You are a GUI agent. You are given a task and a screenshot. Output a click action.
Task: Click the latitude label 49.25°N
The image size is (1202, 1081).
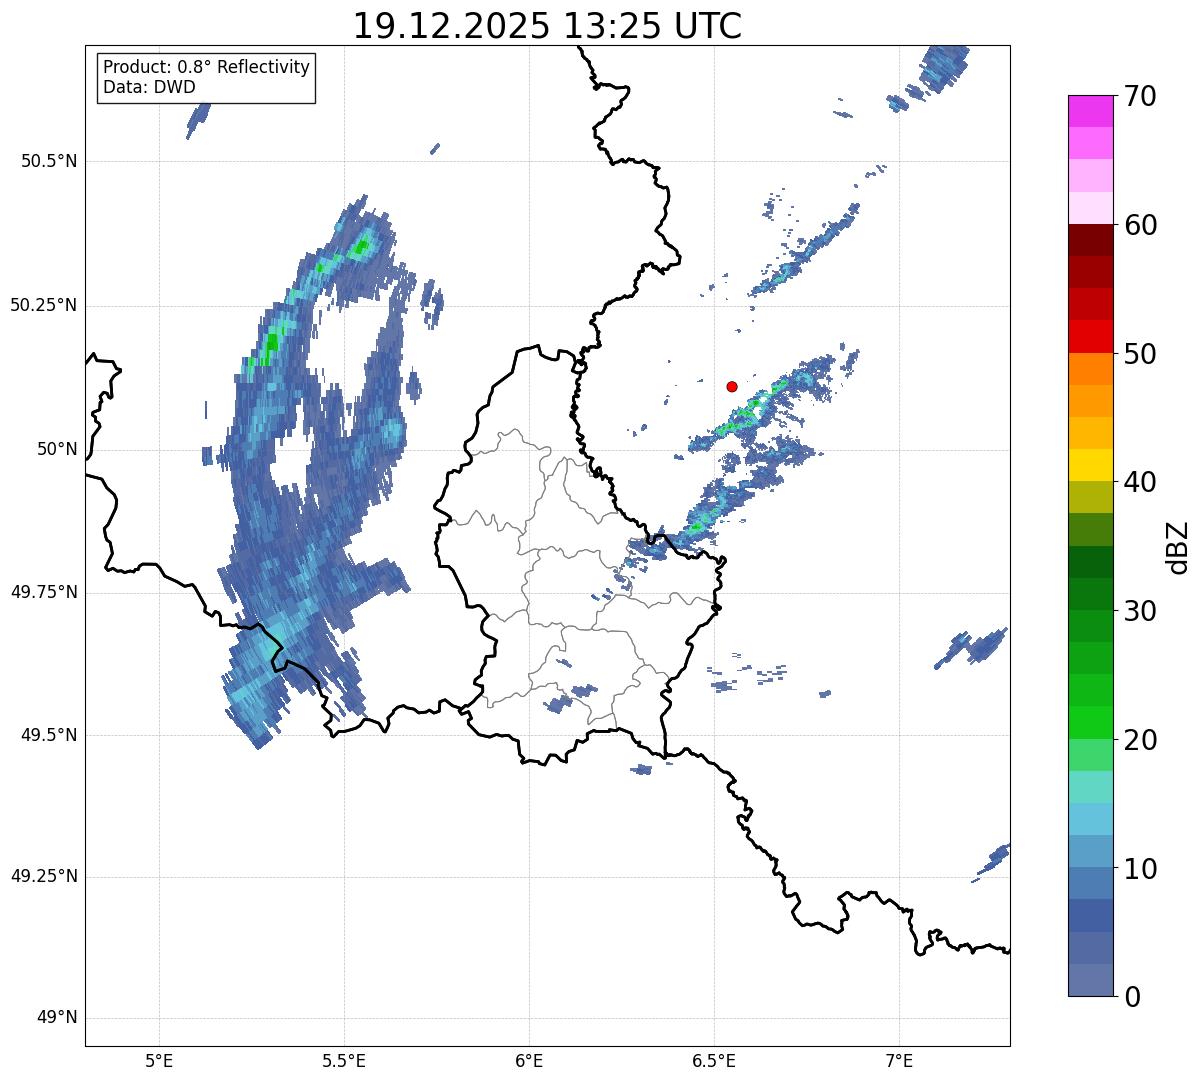pyautogui.click(x=43, y=876)
